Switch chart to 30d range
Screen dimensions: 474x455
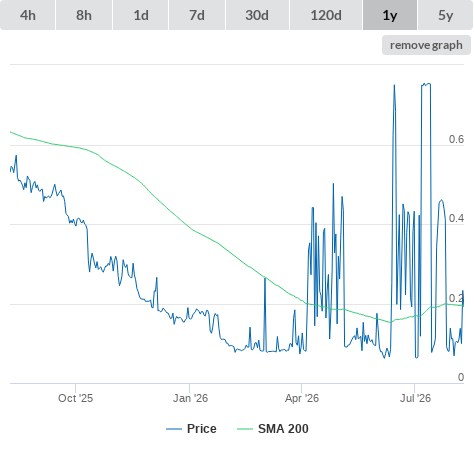257,15
